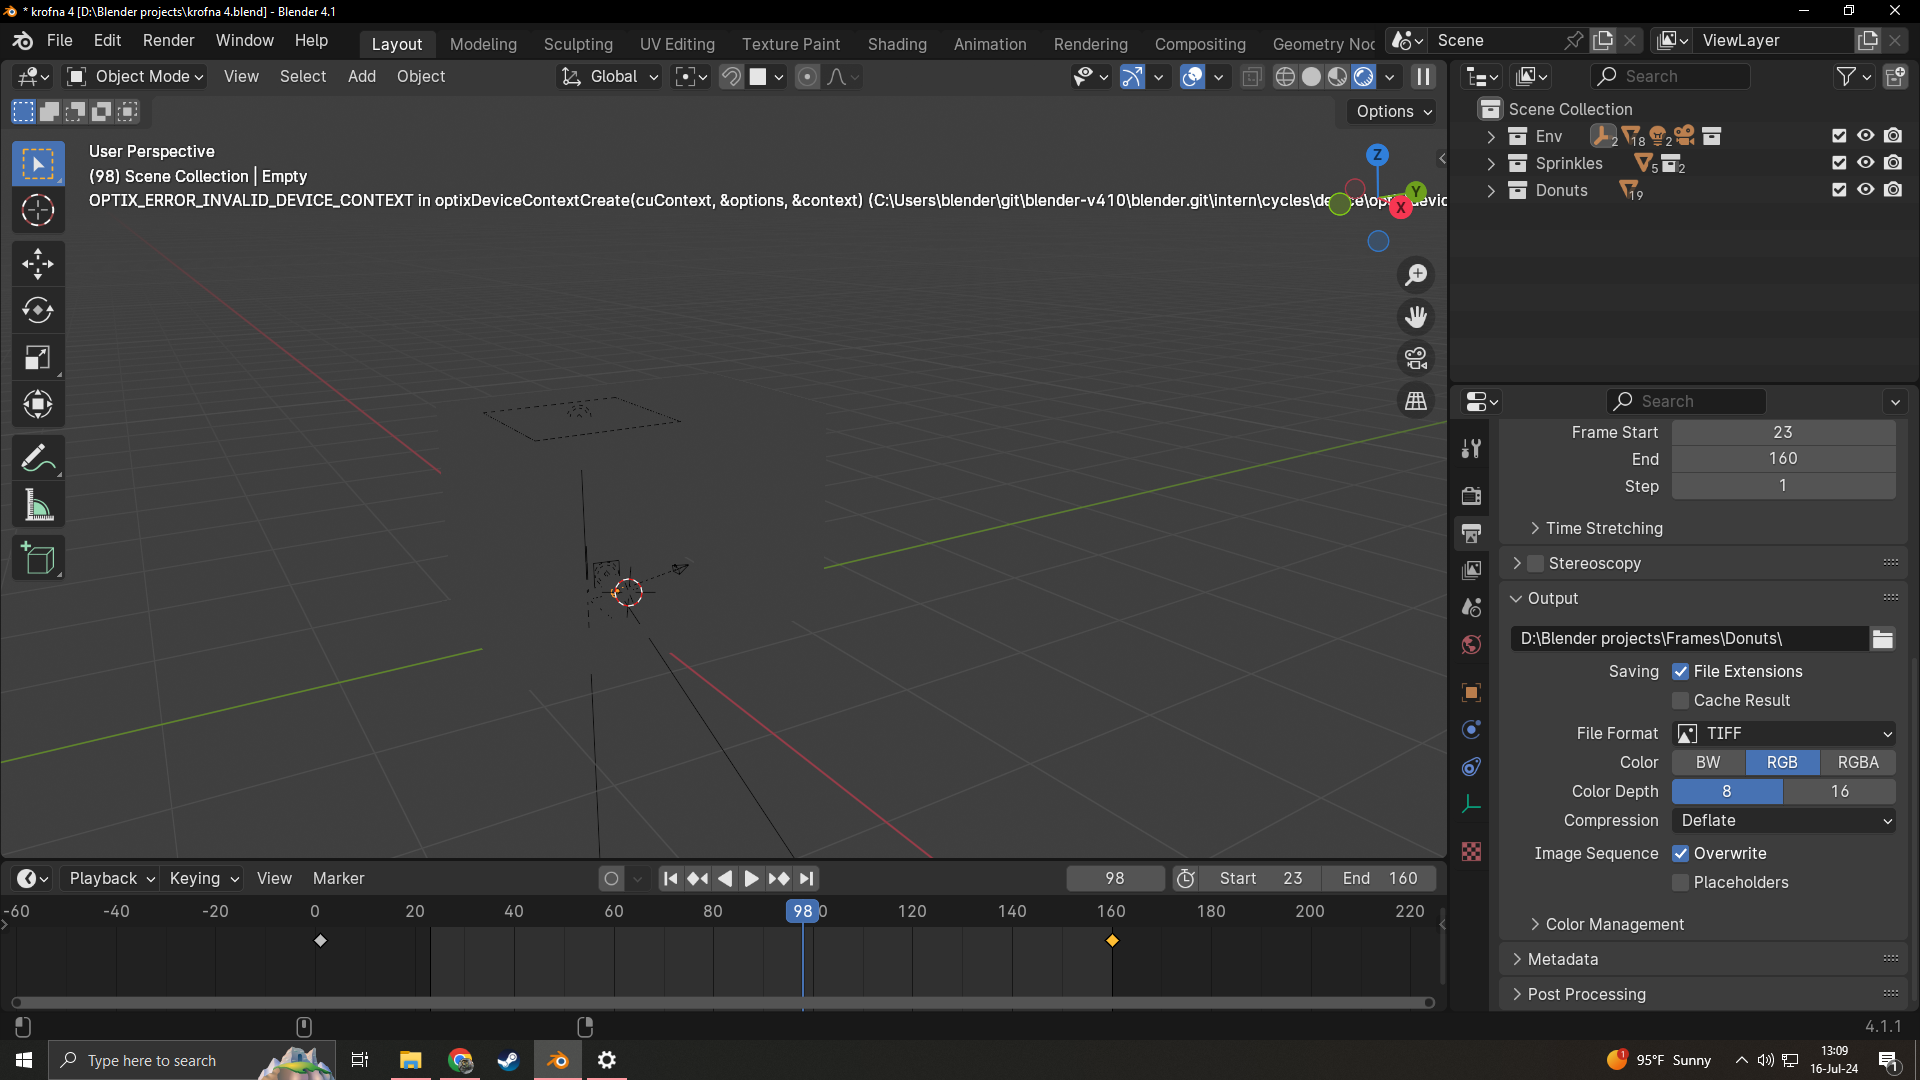Disable Donuts collection render camera
1920x1080 pixels.
[x=1893, y=190]
